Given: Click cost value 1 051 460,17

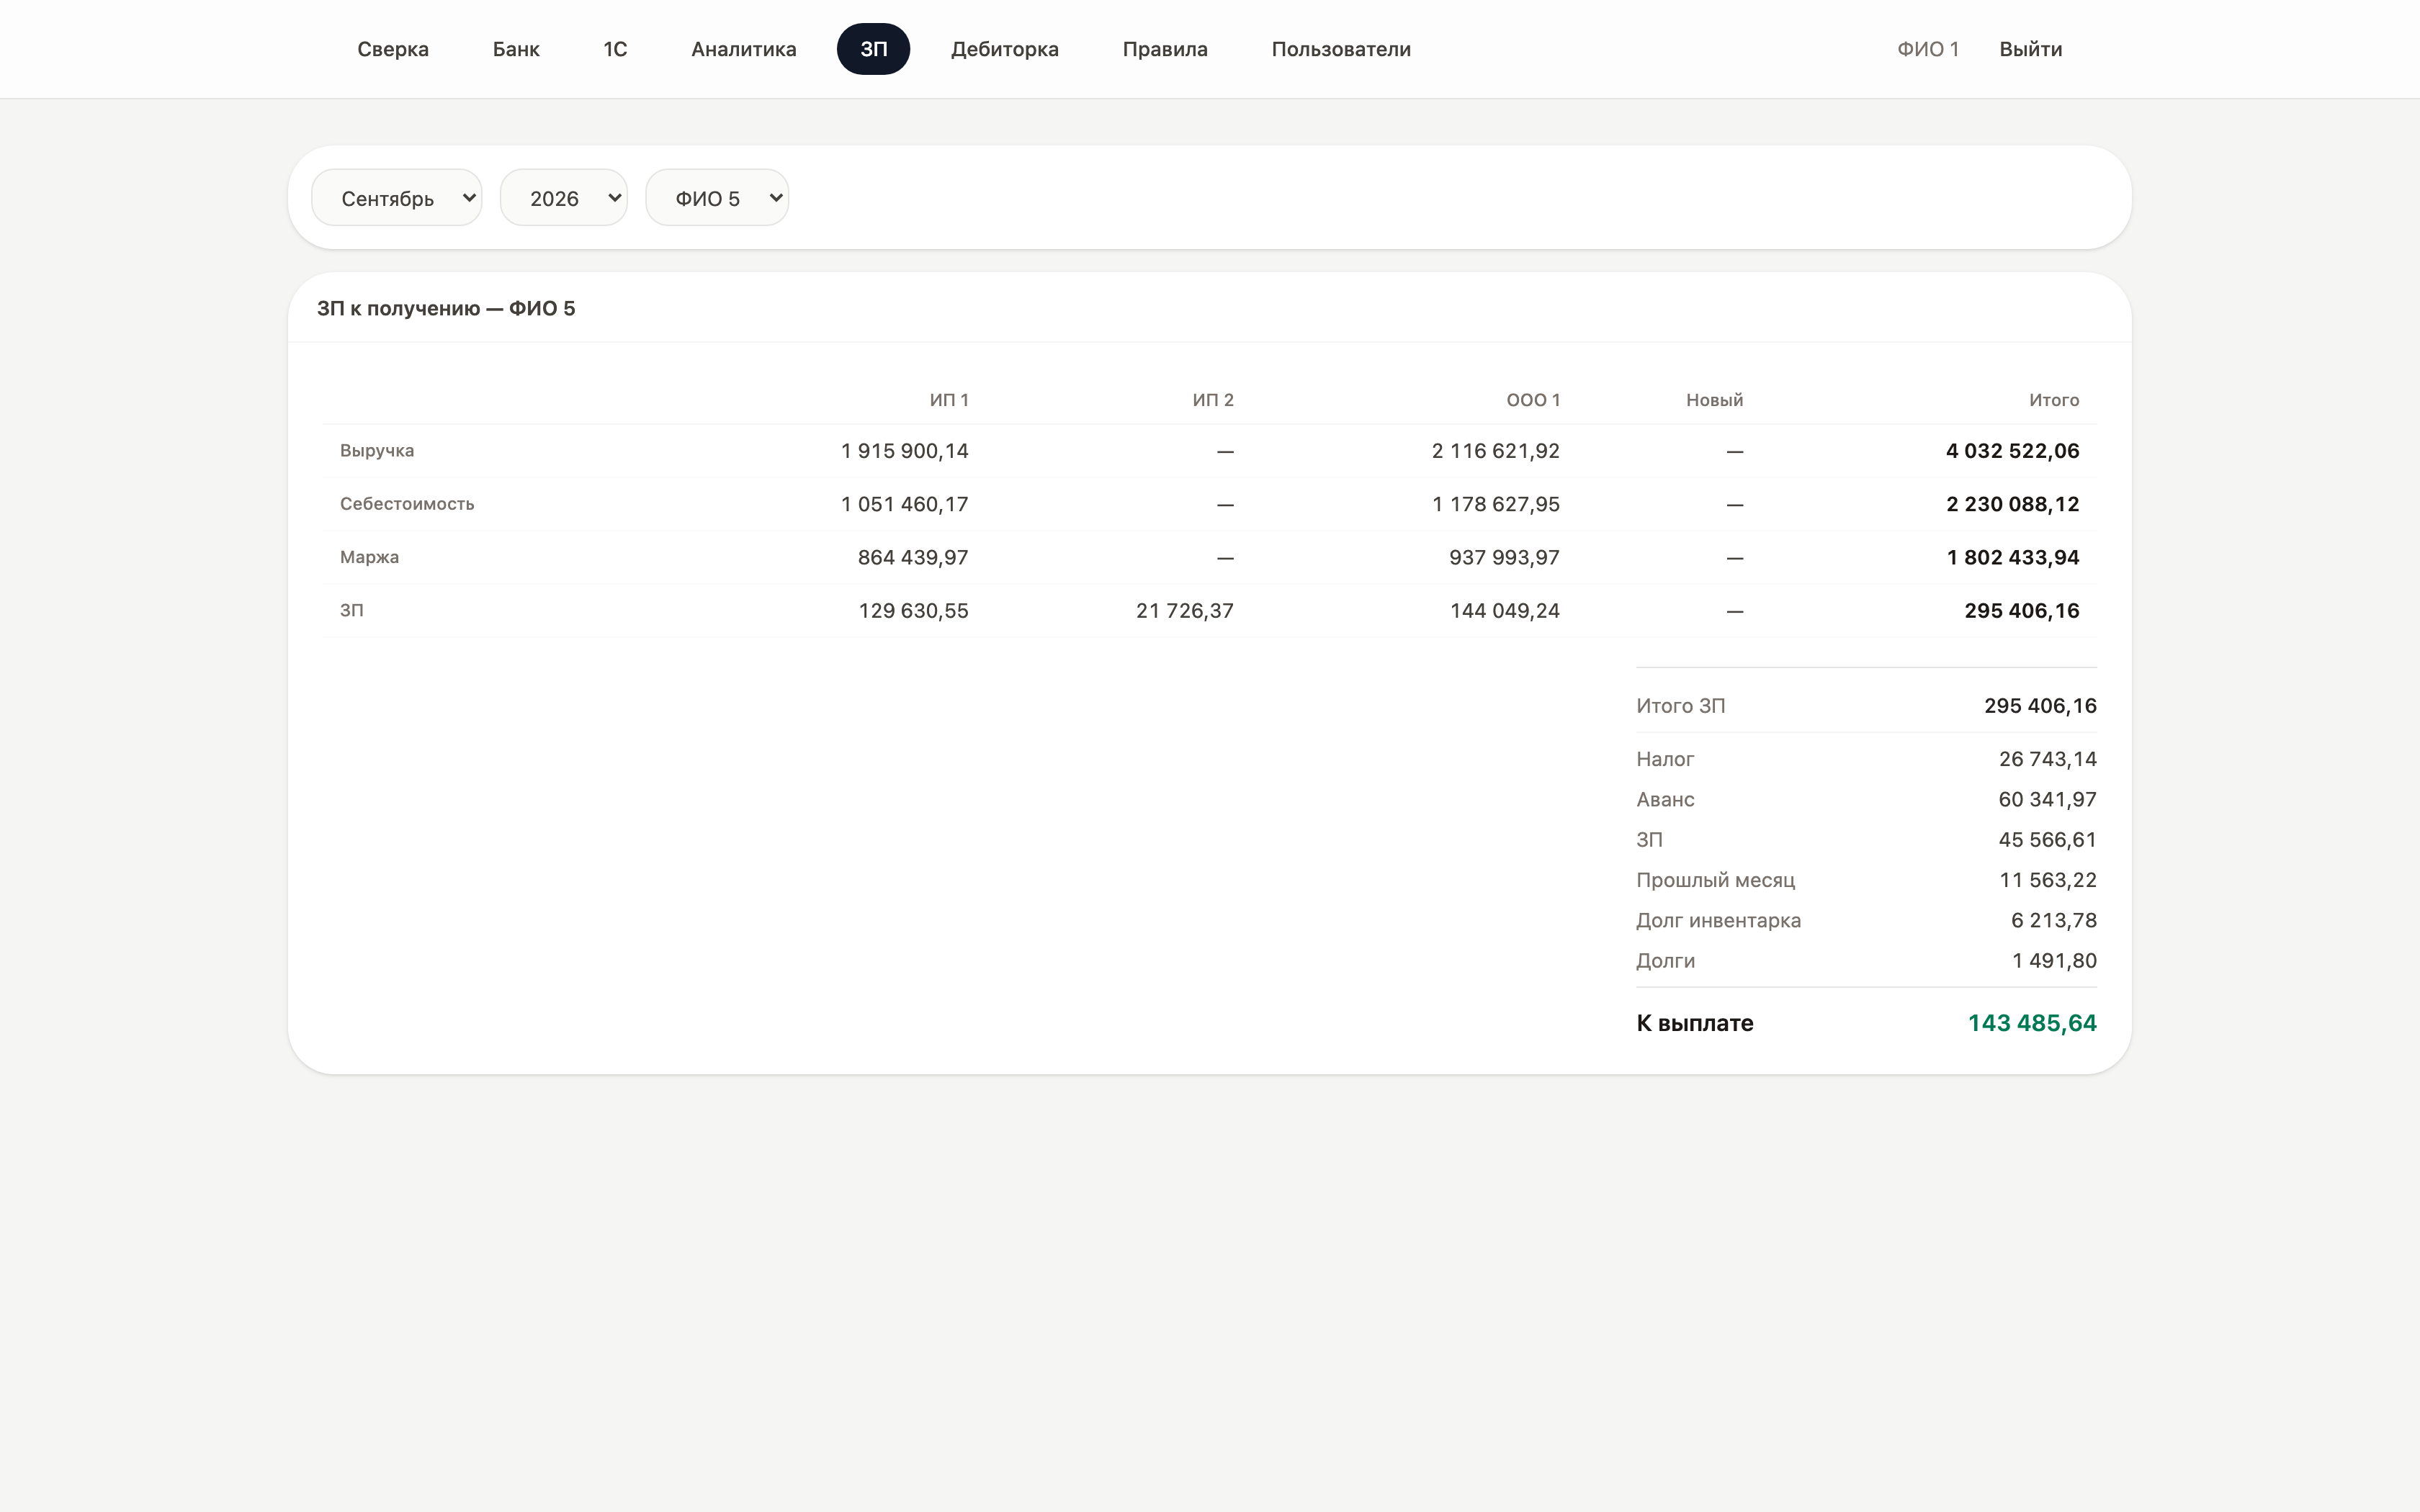Looking at the screenshot, I should (905, 504).
